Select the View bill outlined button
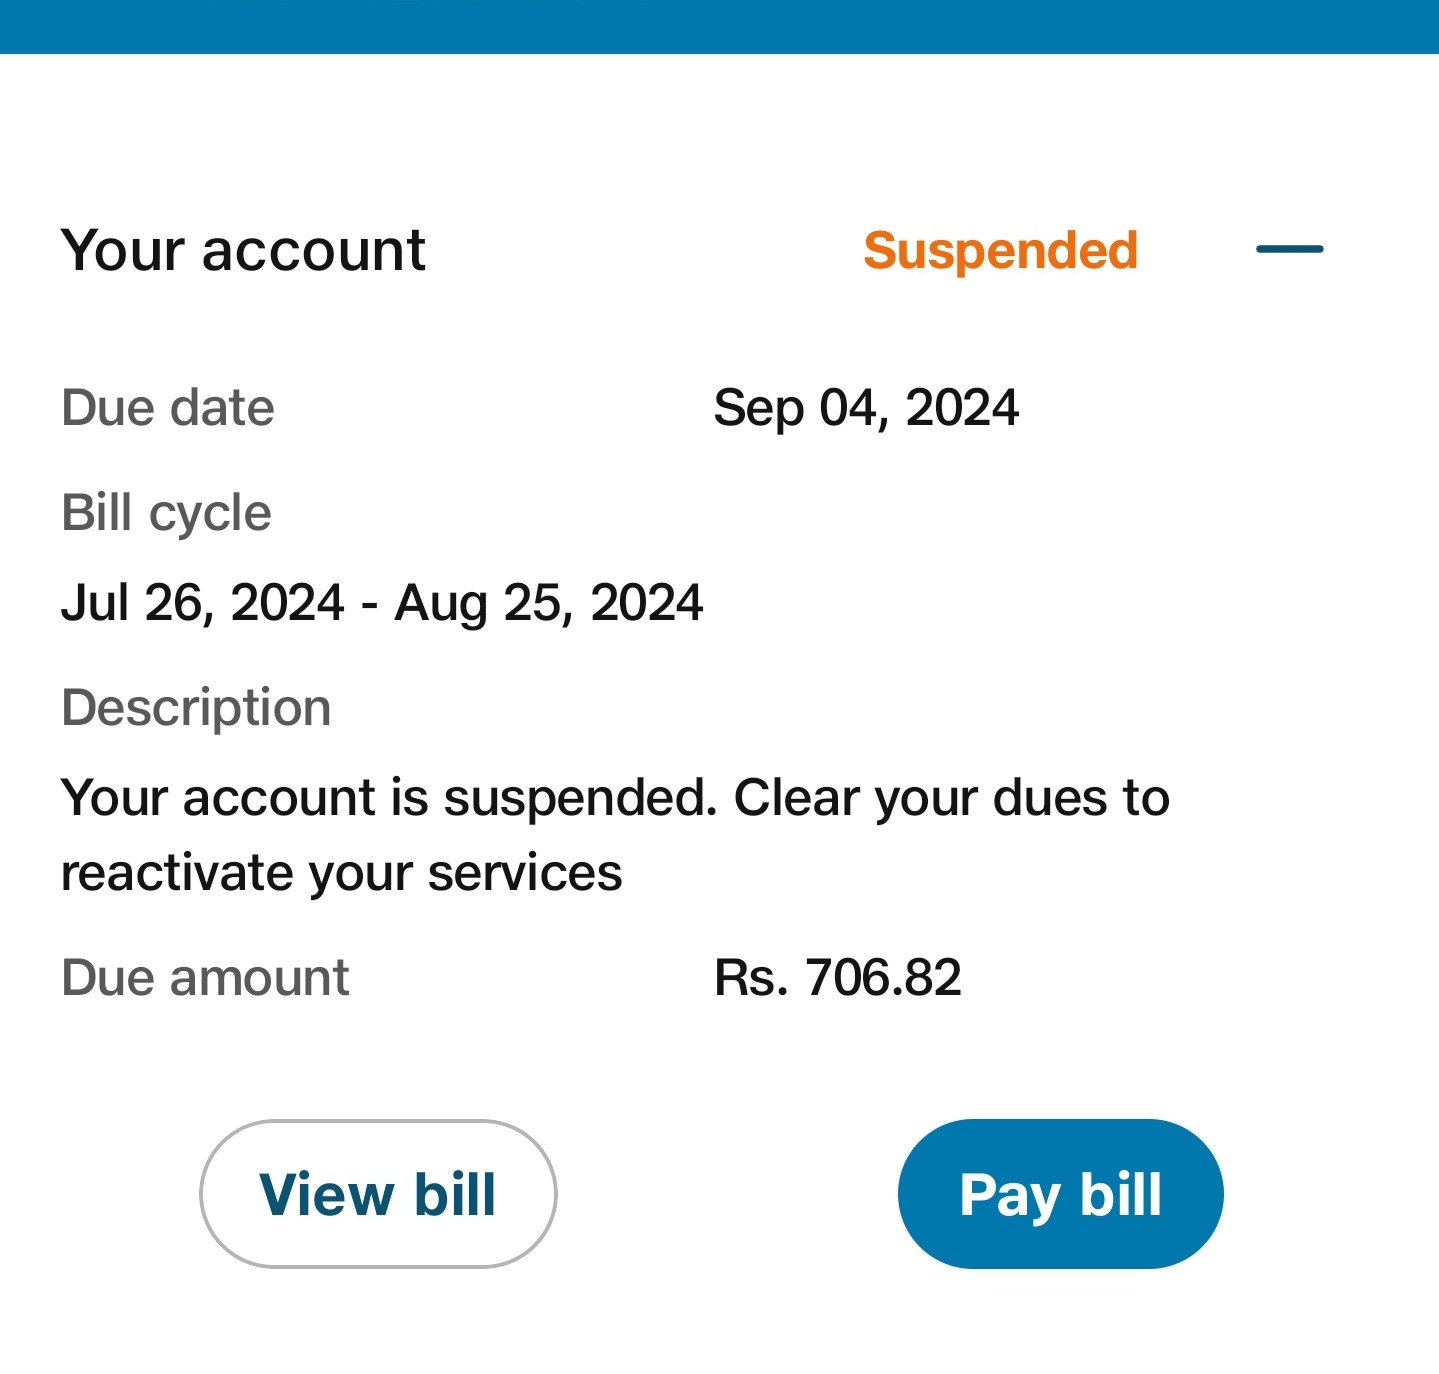 pyautogui.click(x=377, y=1193)
